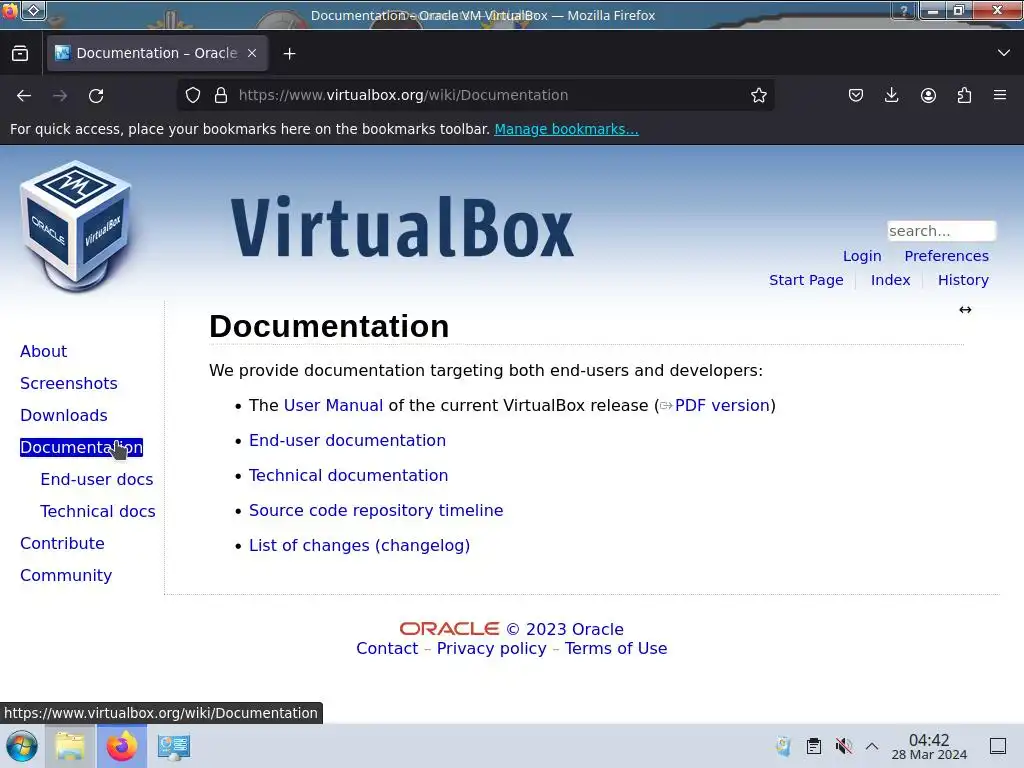The height and width of the screenshot is (768, 1024).
Task: Open the Terms of Use footer link
Action: click(x=616, y=648)
